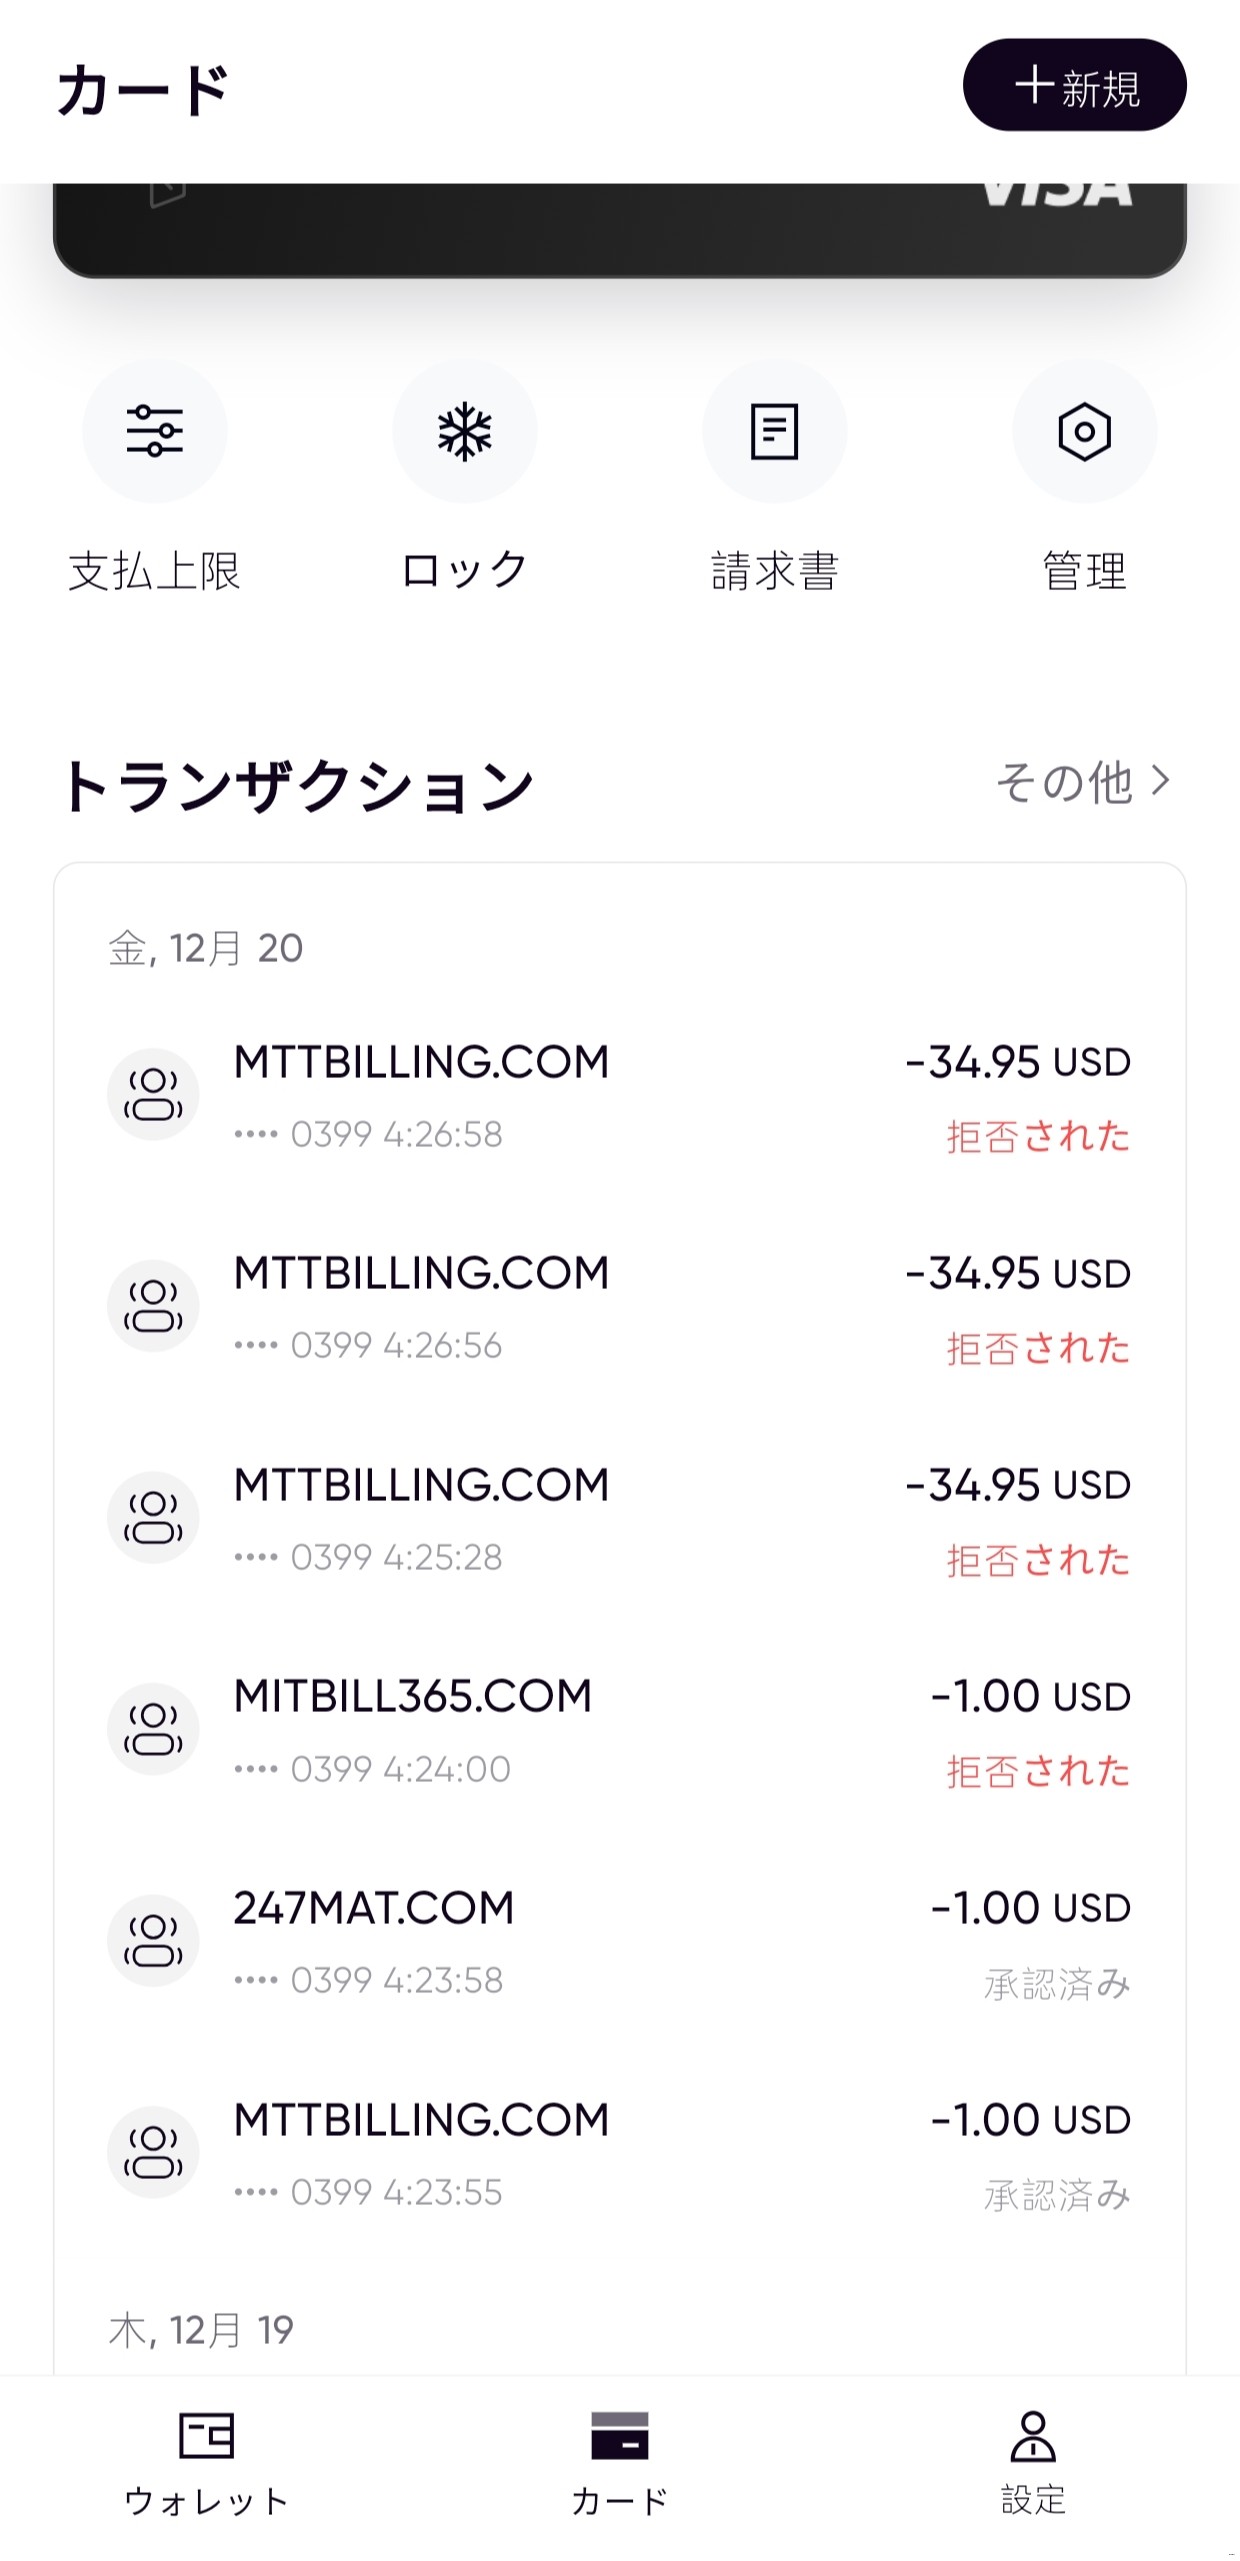Tap the snowflake lock card icon
Viewport: 1240px width, 2561px height.
465,432
